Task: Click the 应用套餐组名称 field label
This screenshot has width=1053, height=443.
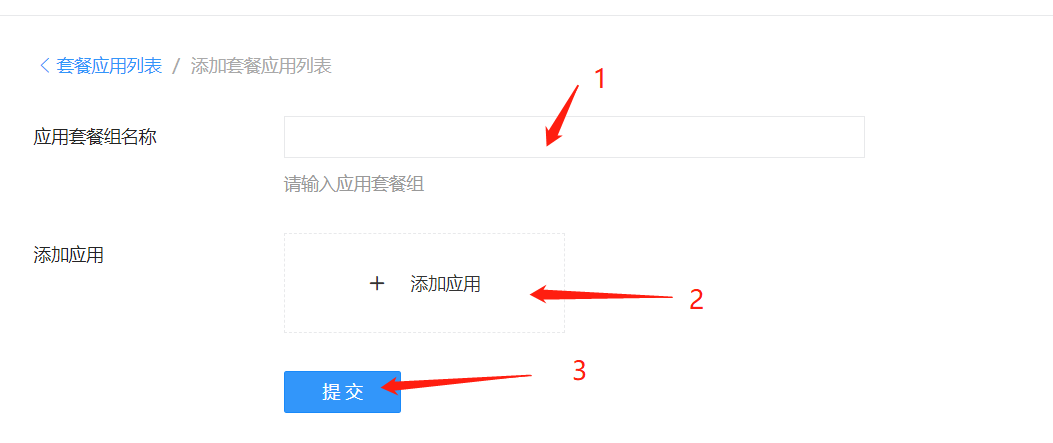Action: click(x=95, y=138)
